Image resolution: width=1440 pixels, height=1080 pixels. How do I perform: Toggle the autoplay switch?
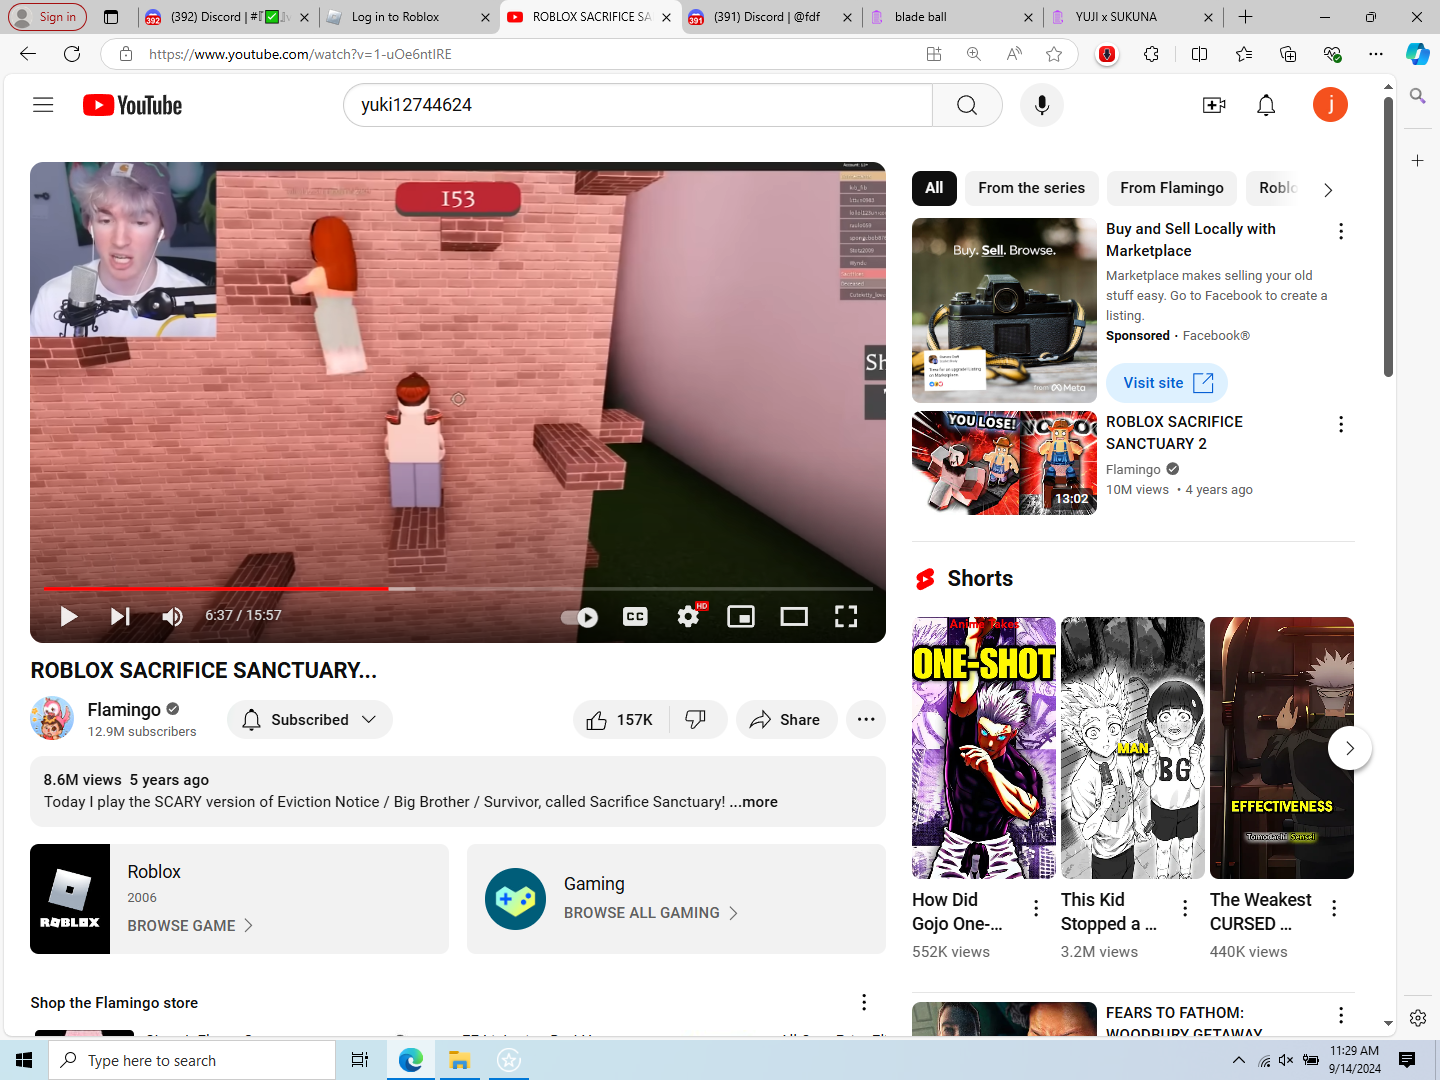(580, 617)
